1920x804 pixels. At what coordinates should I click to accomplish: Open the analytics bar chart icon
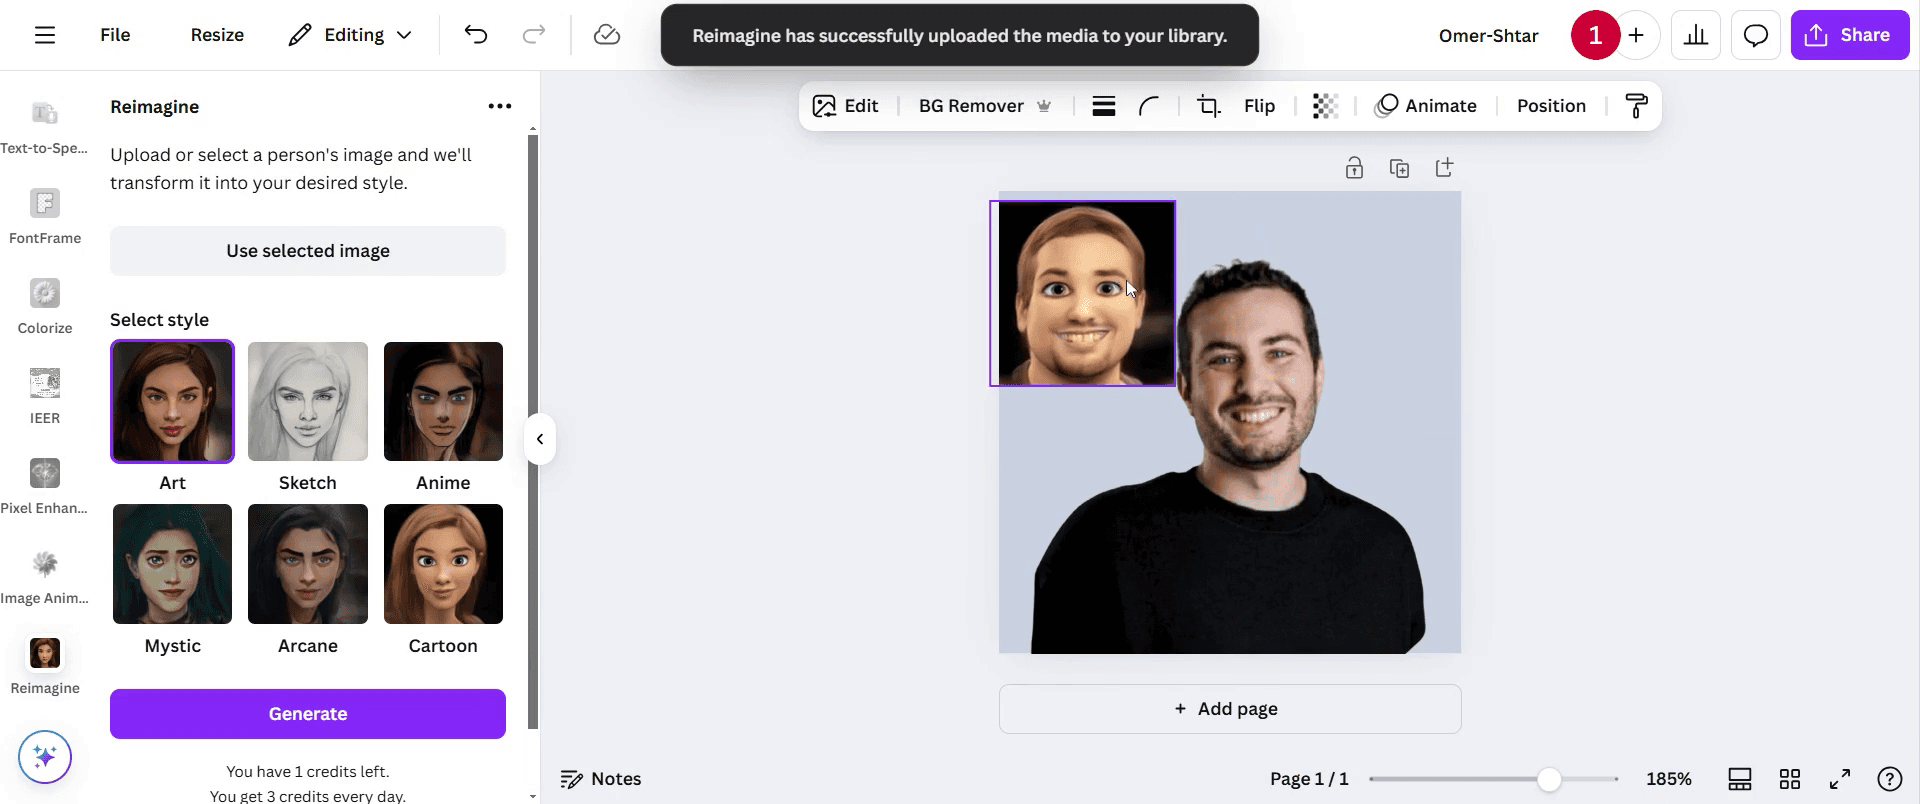(x=1696, y=36)
